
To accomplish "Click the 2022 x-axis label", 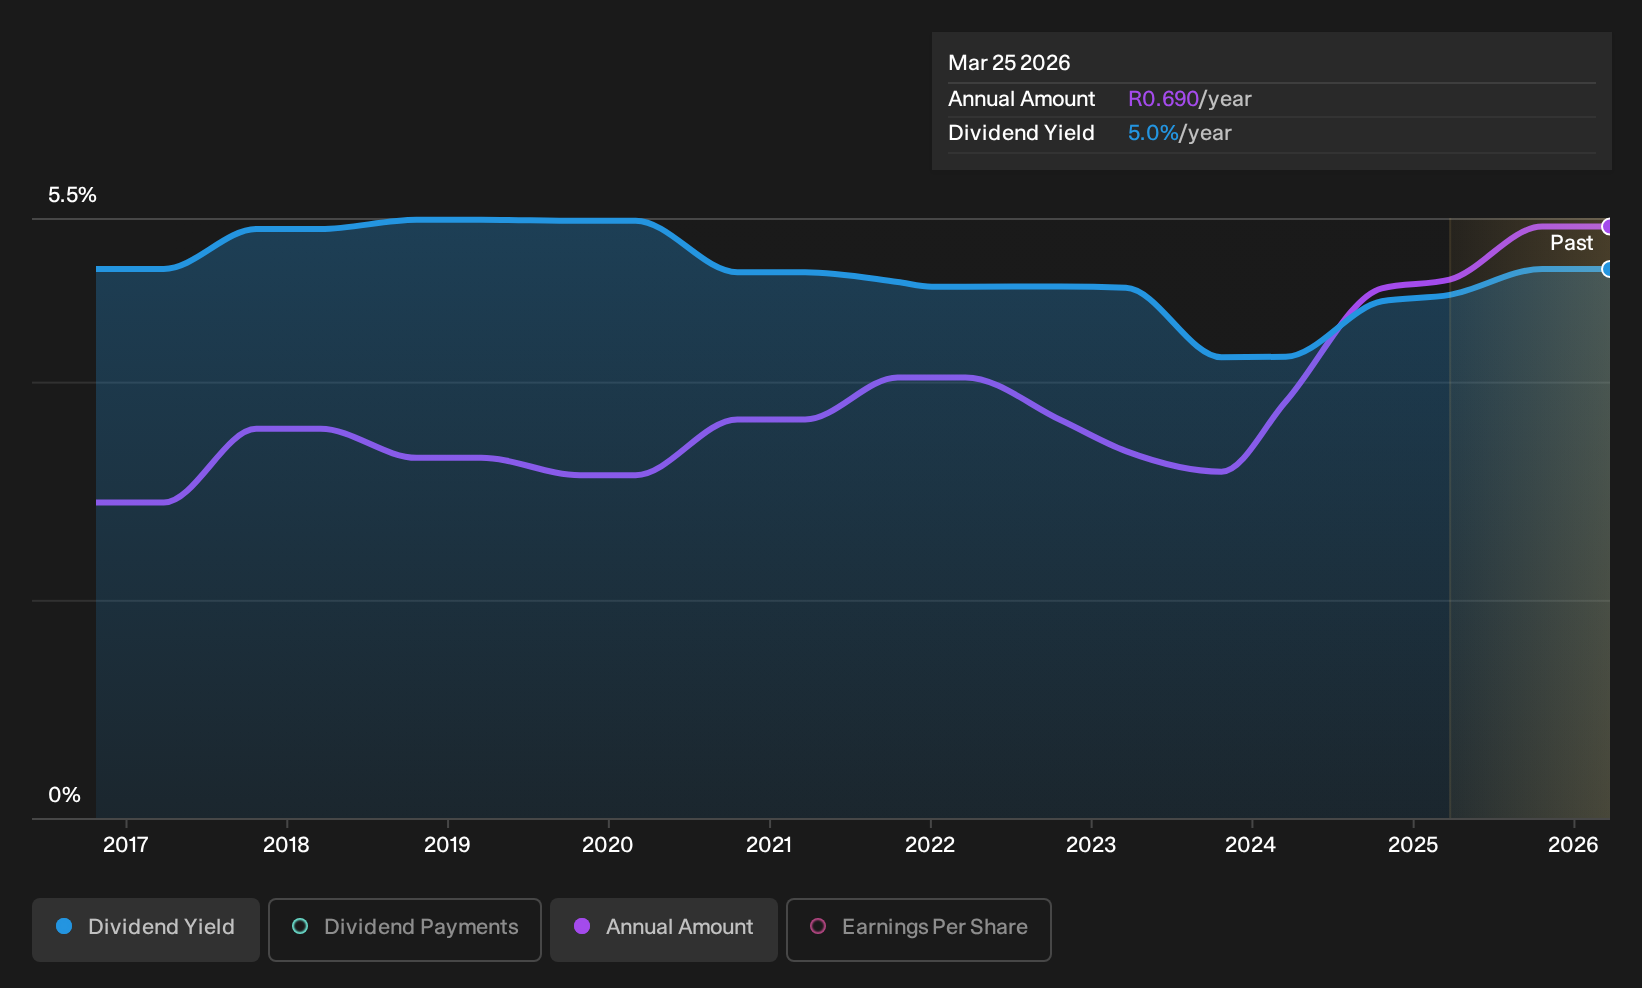I will coord(930,845).
